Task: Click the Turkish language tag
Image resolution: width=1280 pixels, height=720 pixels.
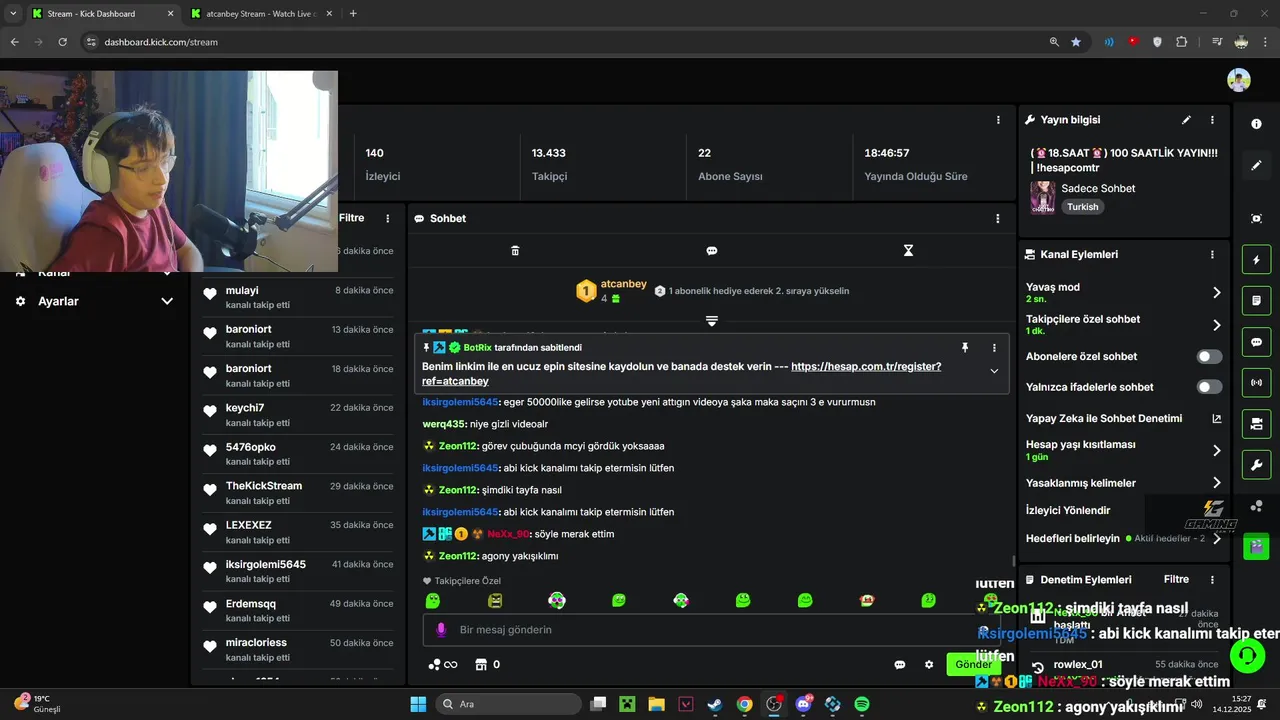Action: pyautogui.click(x=1082, y=207)
